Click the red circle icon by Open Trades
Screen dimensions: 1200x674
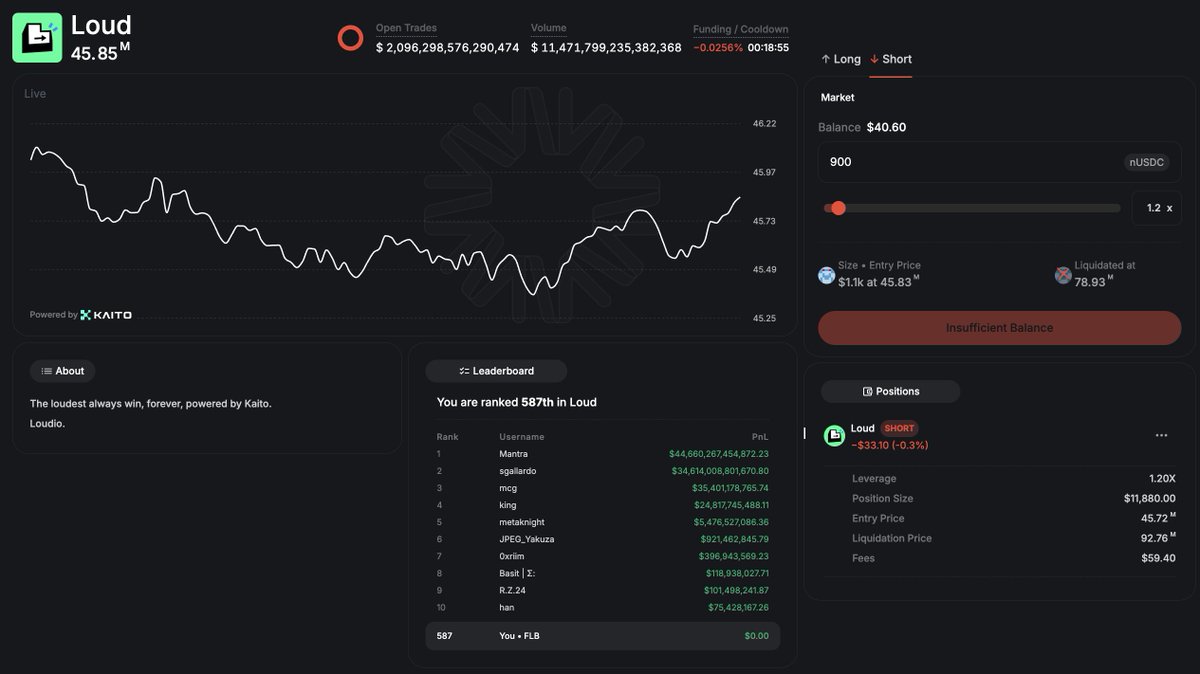350,38
